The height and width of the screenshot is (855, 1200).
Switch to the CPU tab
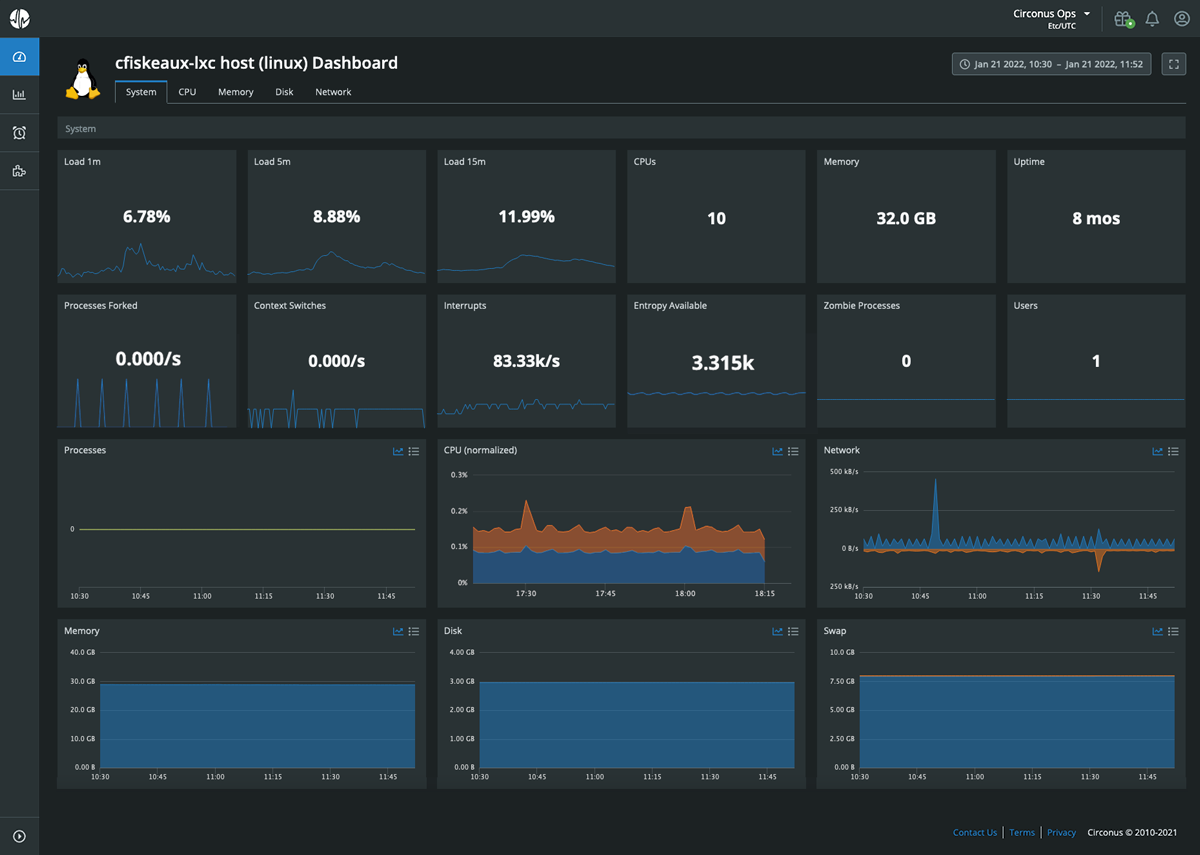coord(187,91)
